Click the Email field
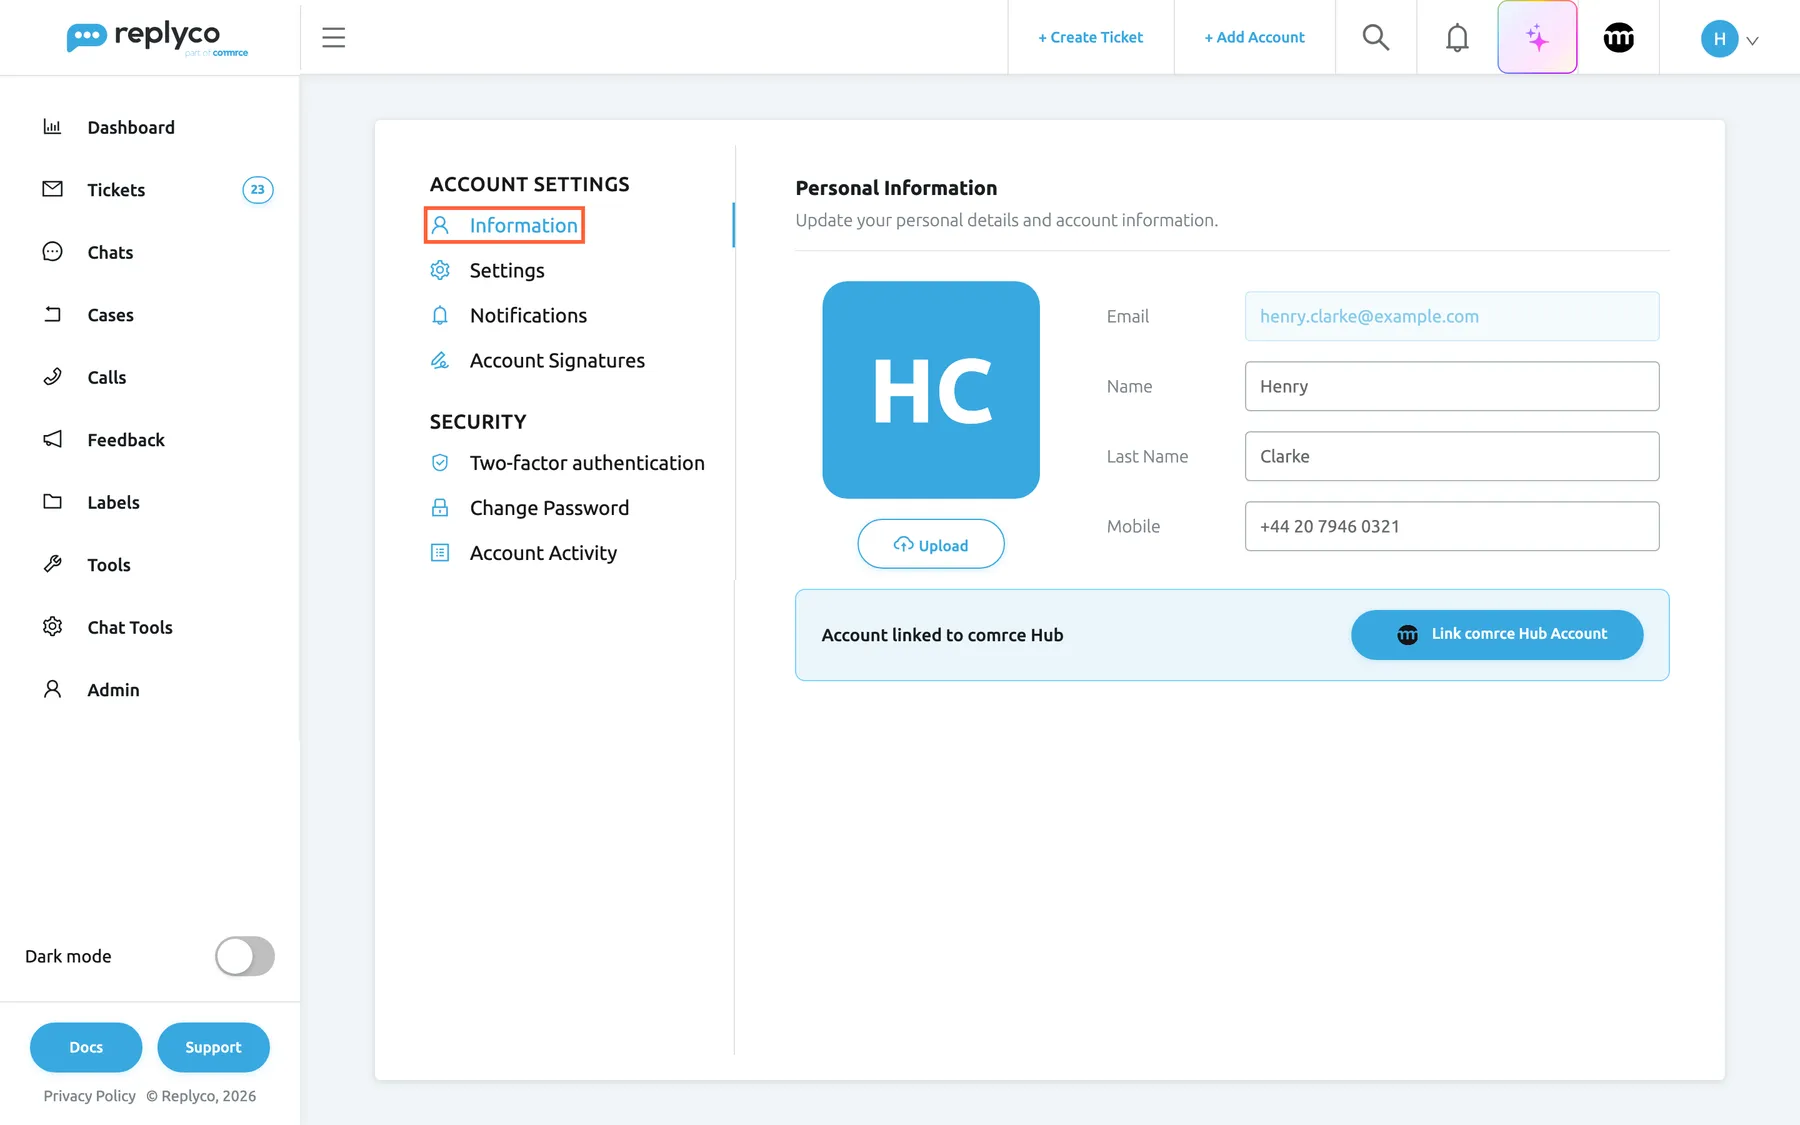This screenshot has height=1125, width=1800. point(1451,316)
